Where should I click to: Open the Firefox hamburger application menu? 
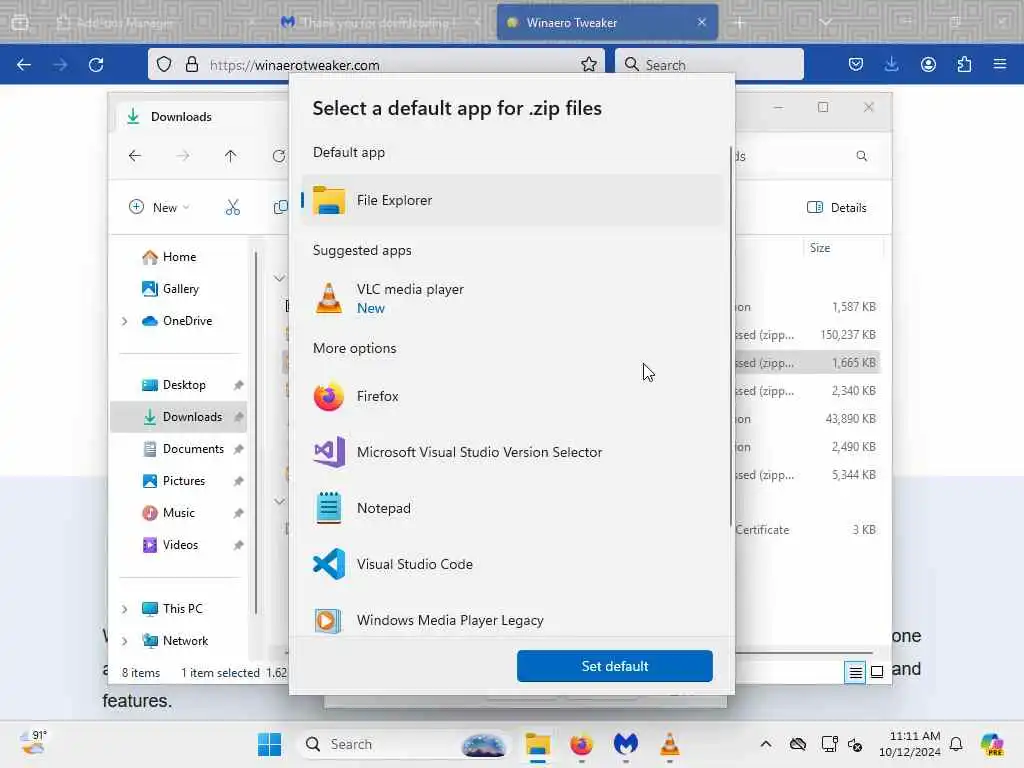(x=1000, y=65)
